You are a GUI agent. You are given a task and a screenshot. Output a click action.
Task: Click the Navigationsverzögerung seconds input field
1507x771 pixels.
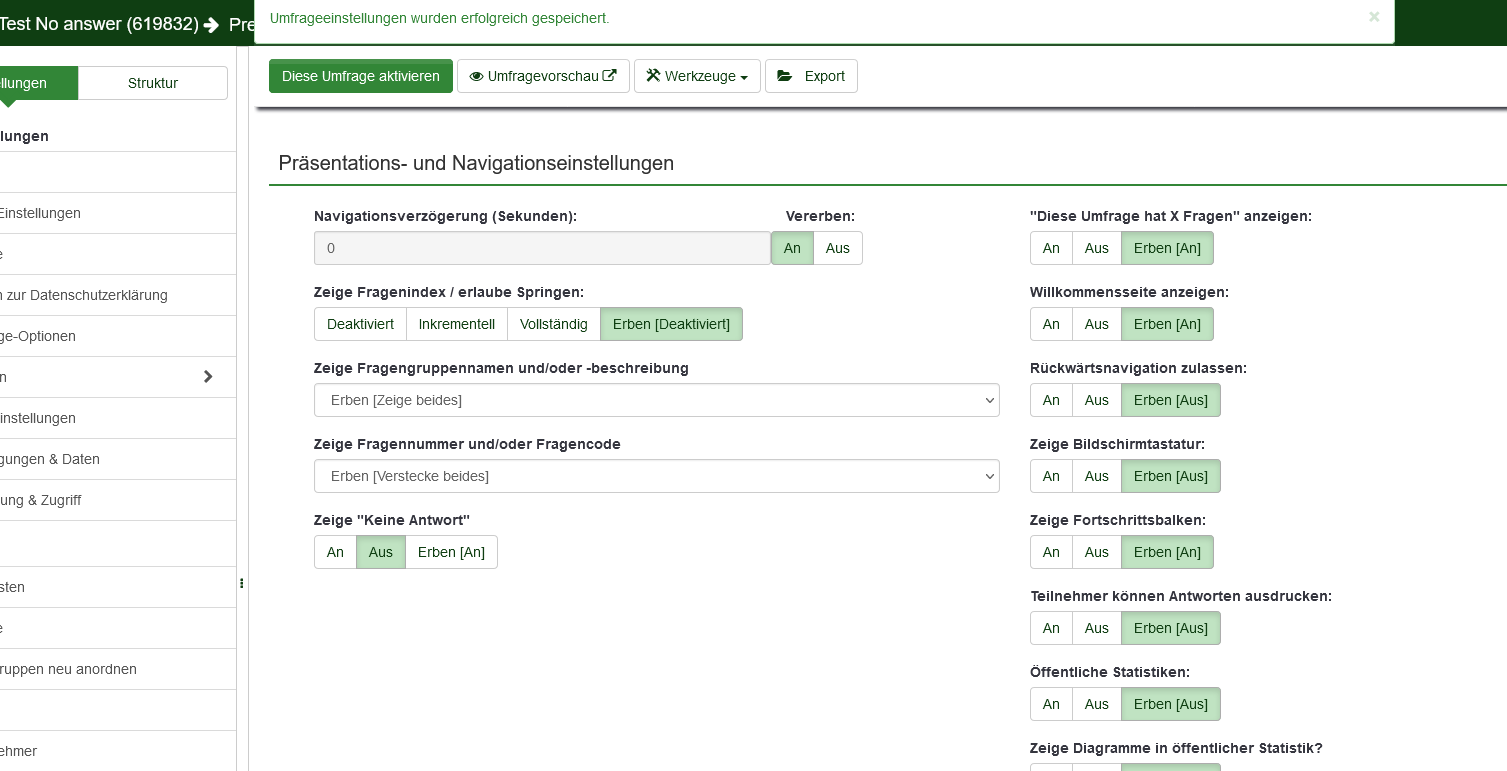(541, 248)
